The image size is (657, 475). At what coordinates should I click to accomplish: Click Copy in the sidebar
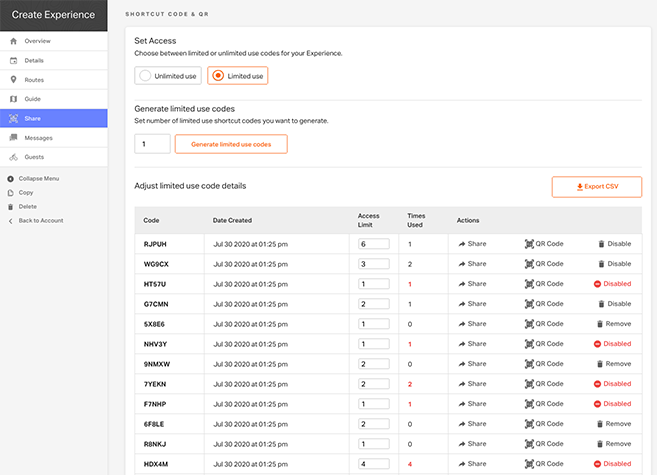(x=26, y=193)
